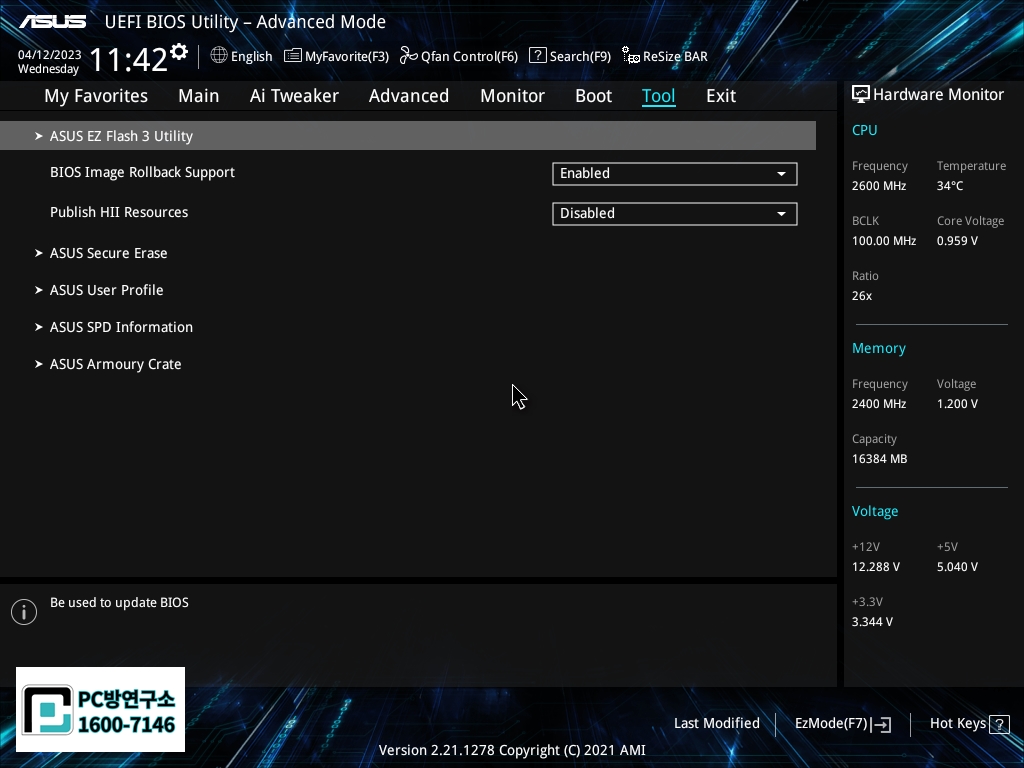1024x768 pixels.
Task: Click the Capacity value 16384 MB
Action: click(880, 459)
